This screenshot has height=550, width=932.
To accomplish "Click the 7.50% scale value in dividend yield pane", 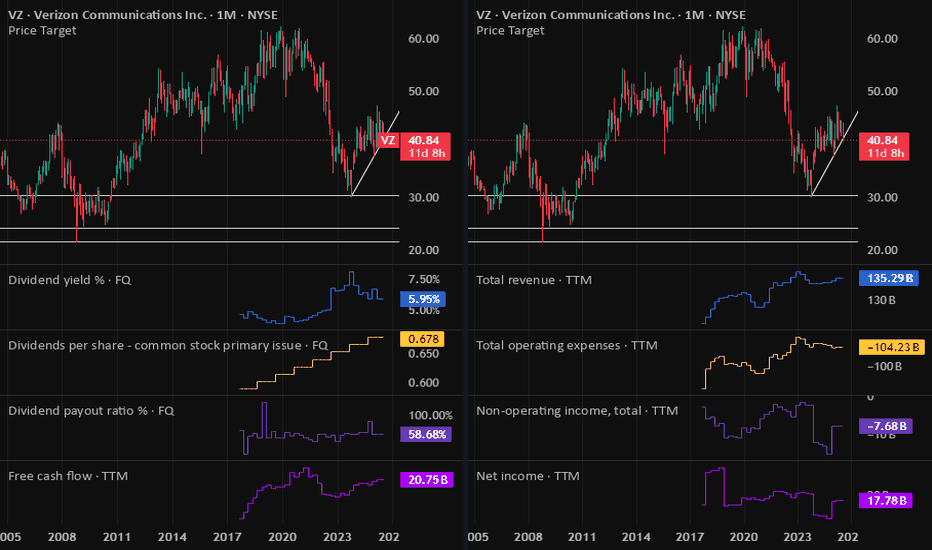I will tap(424, 279).
